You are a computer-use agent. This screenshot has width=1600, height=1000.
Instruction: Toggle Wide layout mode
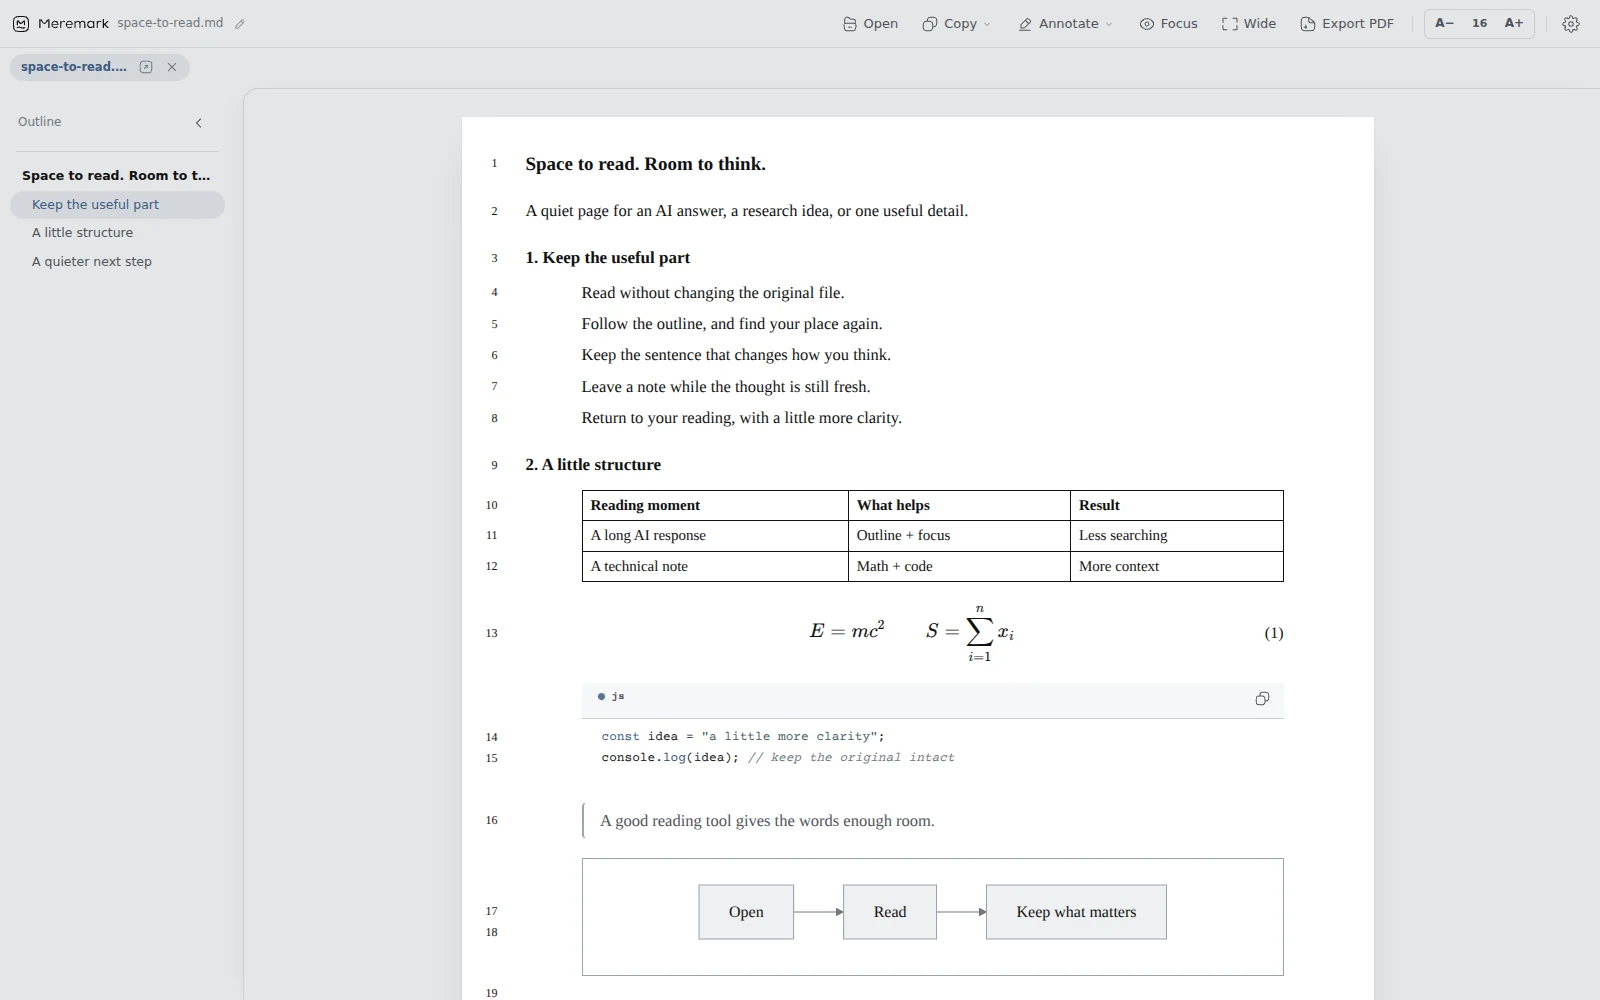[x=1248, y=23]
